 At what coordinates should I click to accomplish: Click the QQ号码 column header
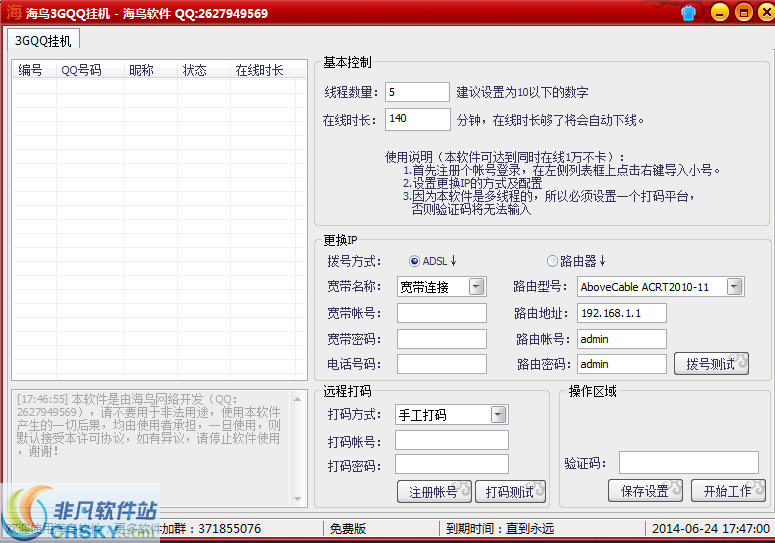(x=90, y=70)
